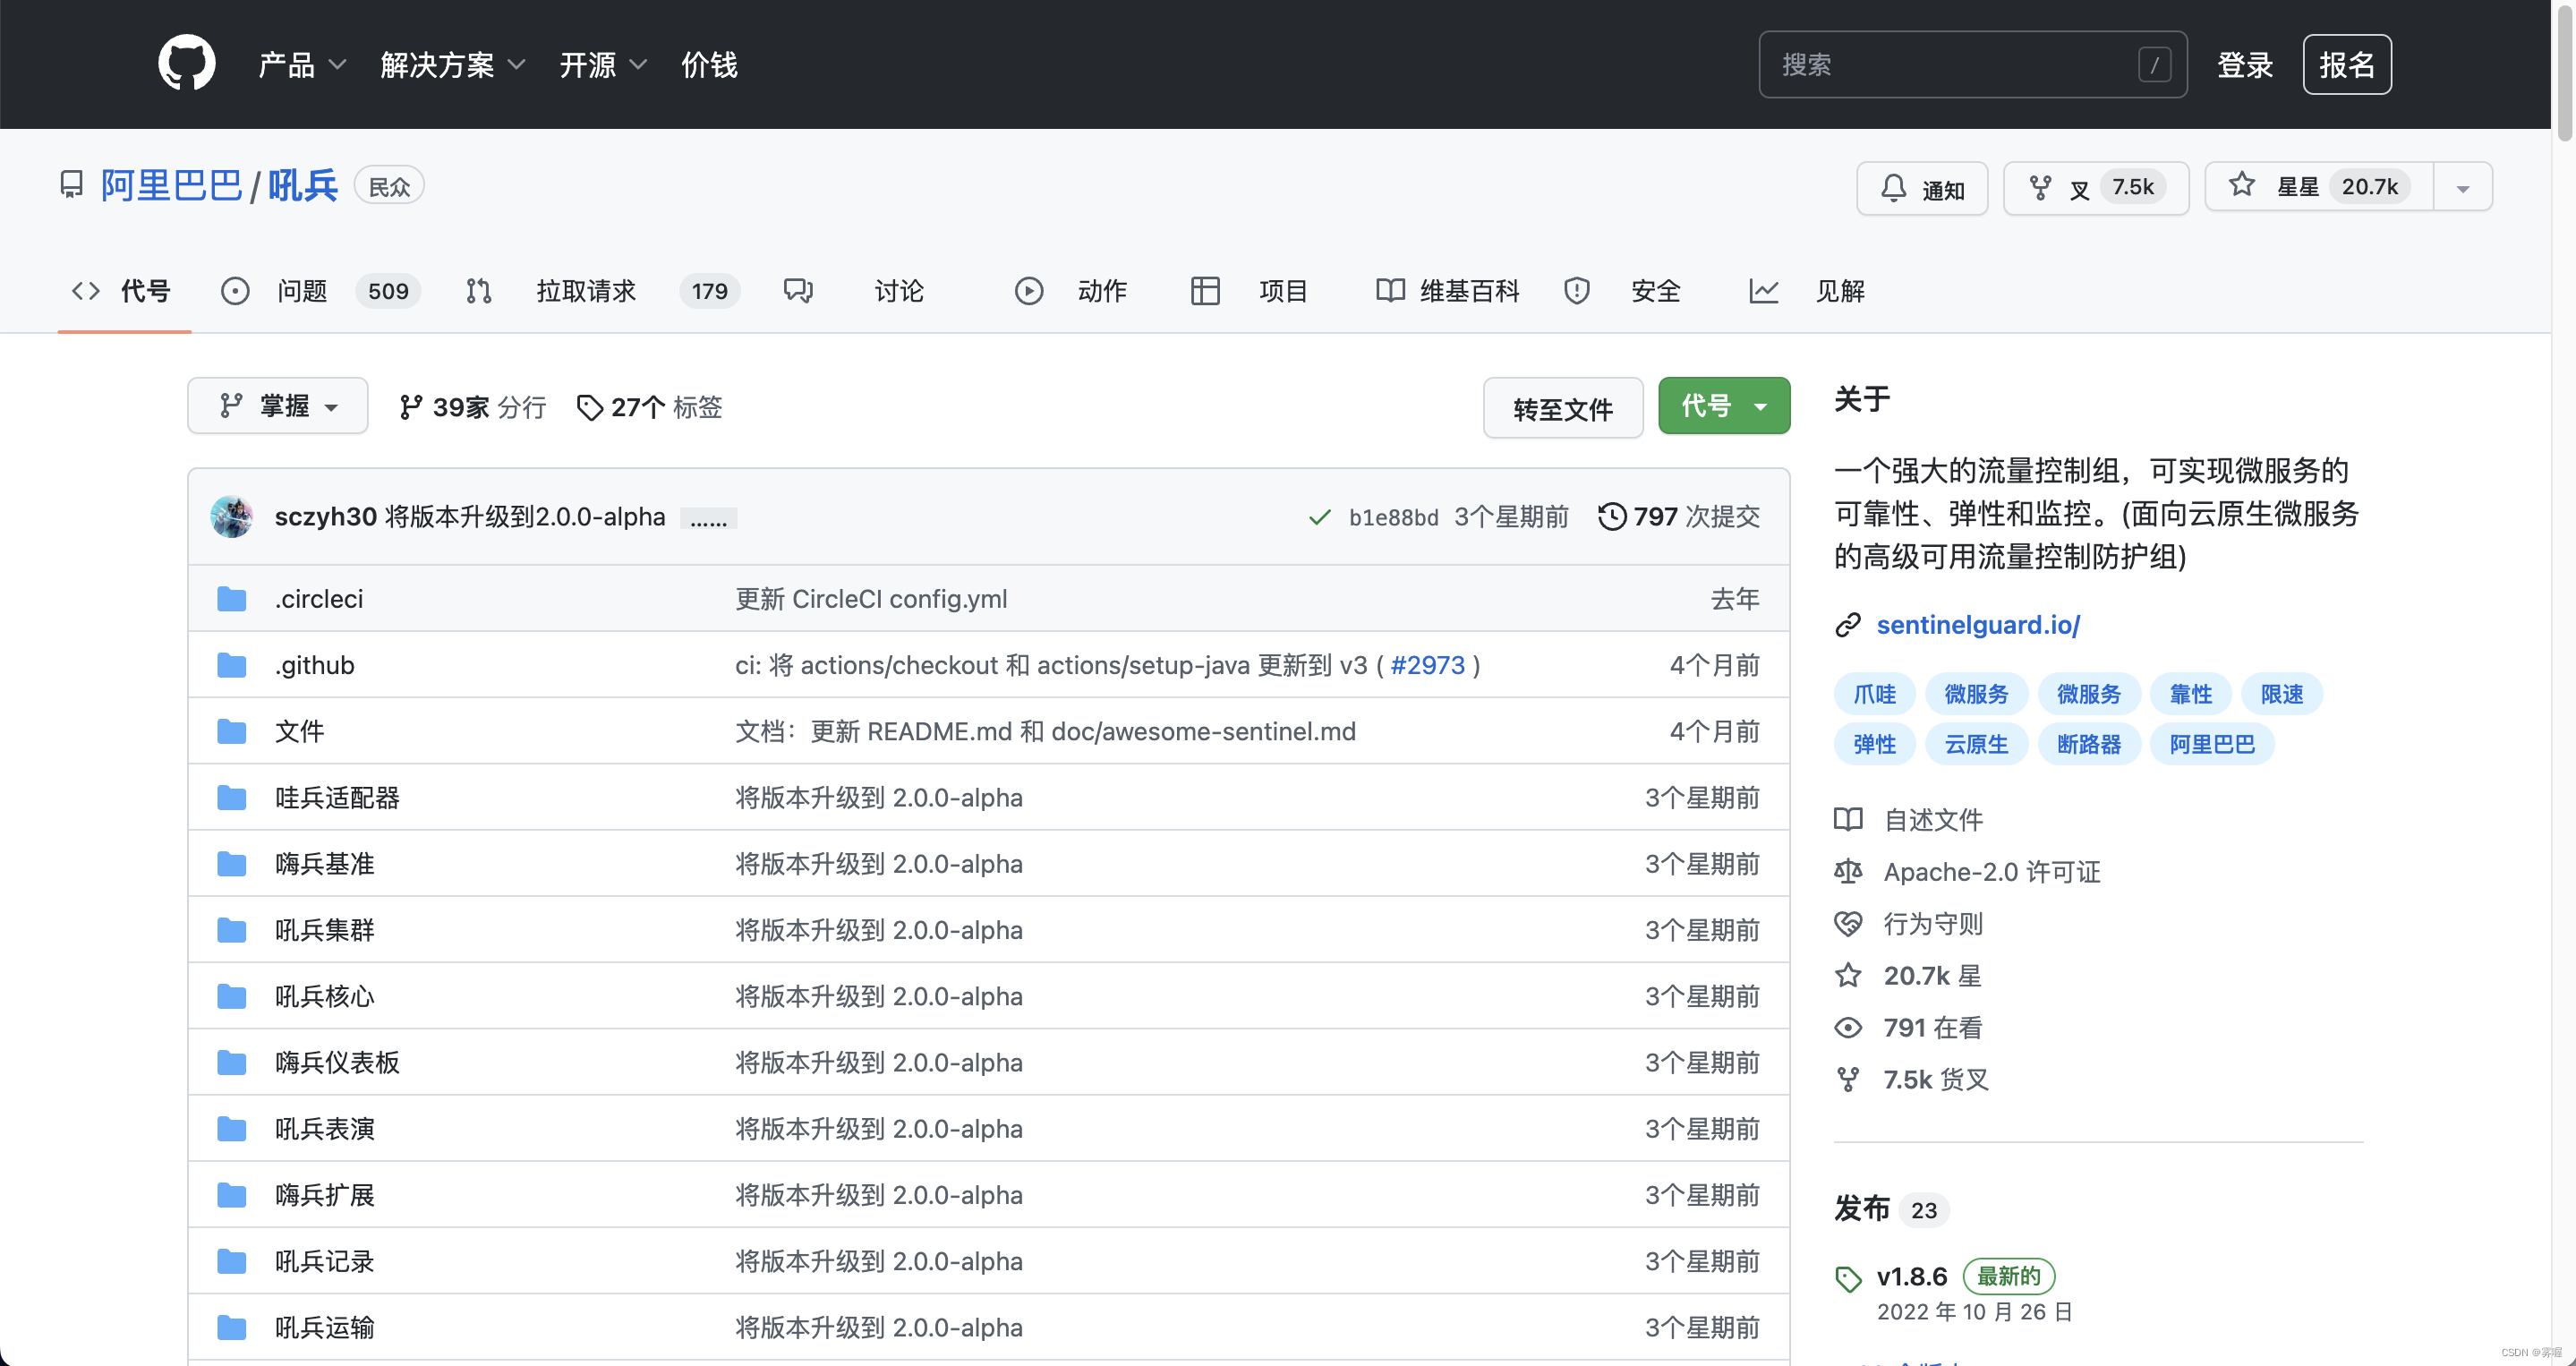Image resolution: width=2576 pixels, height=1366 pixels.
Task: Open the .circleci folder icon
Action: click(x=232, y=599)
